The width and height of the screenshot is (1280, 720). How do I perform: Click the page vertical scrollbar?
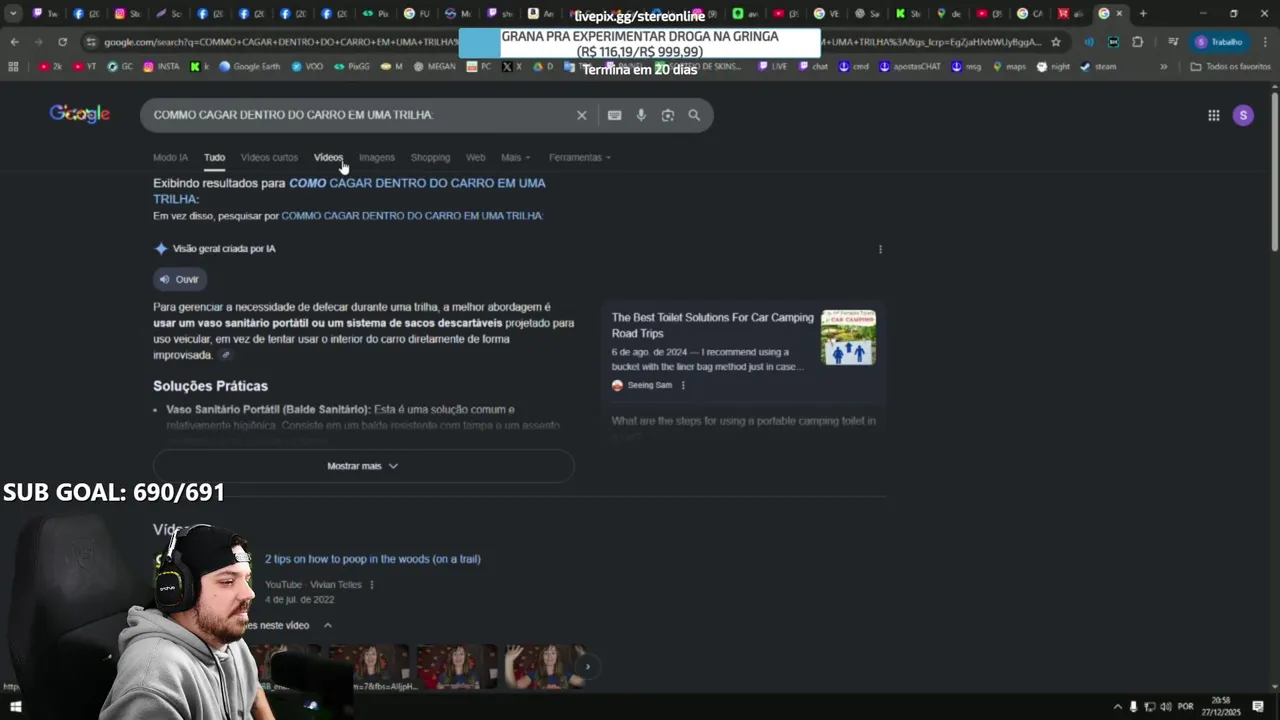pos(1274,170)
